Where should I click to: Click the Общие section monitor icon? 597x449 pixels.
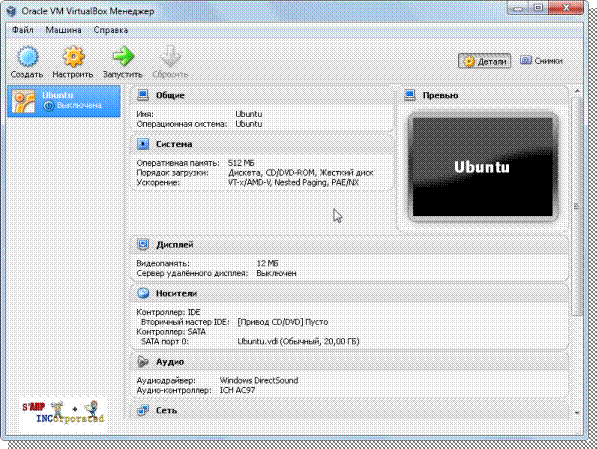[x=143, y=95]
